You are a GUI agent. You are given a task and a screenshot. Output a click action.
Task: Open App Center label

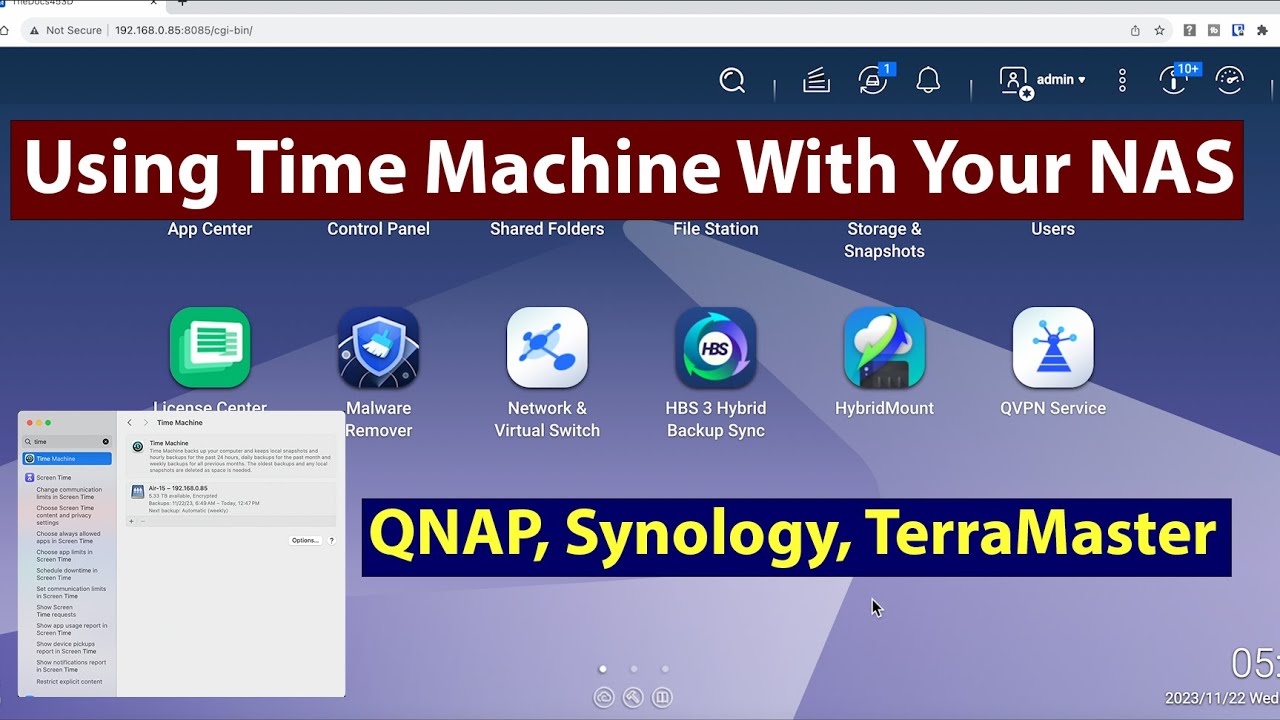point(210,229)
